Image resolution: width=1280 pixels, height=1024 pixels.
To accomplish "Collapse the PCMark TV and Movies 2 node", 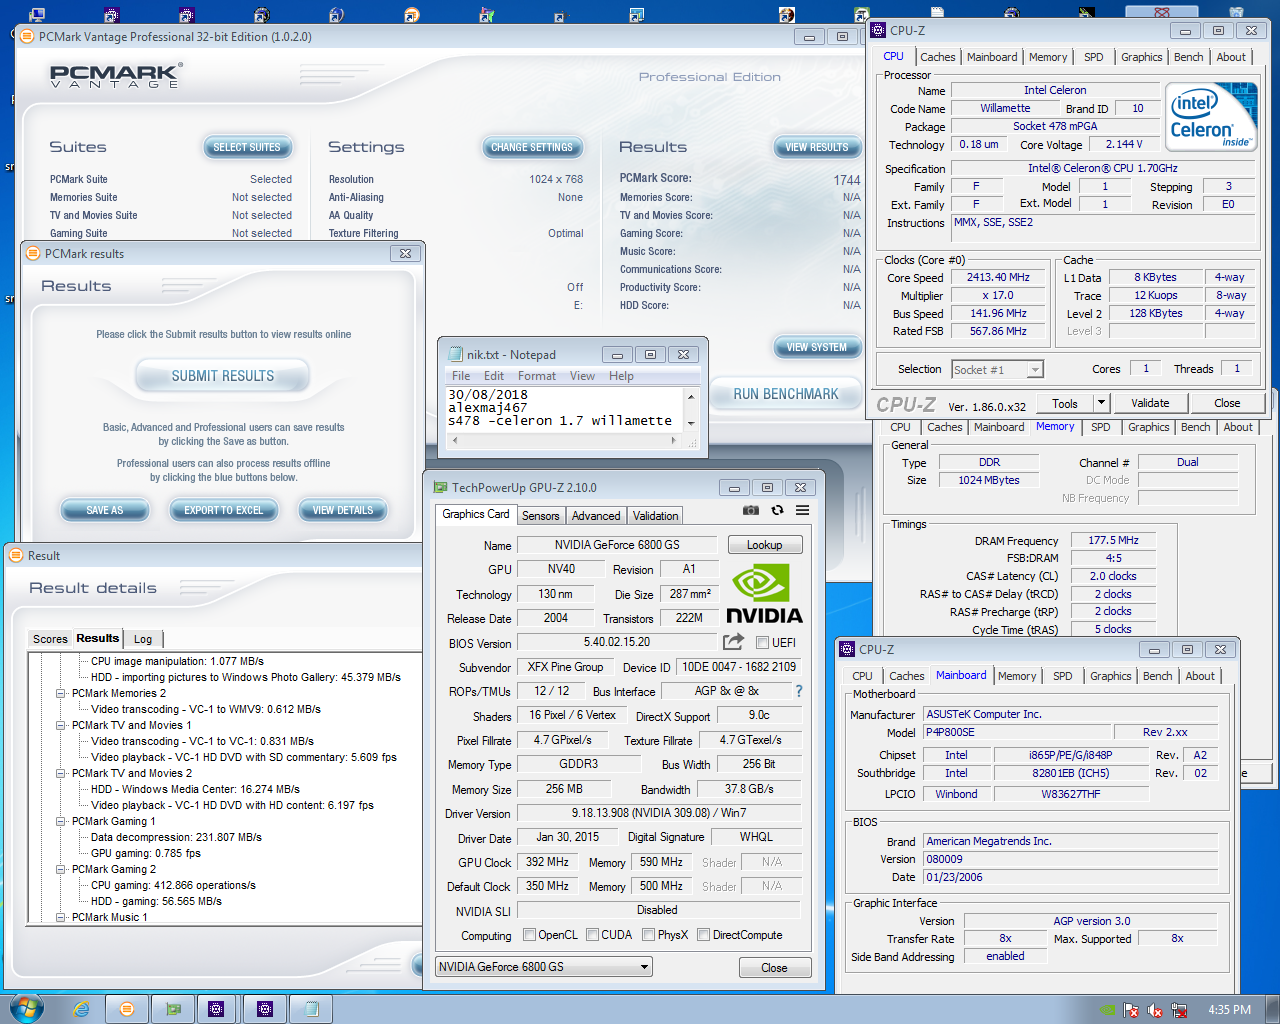I will (x=61, y=773).
